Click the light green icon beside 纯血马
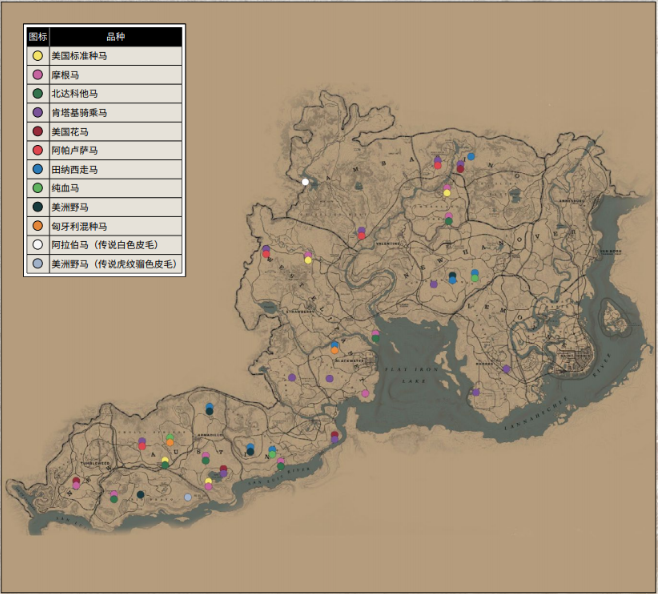This screenshot has height=594, width=659. click(37, 188)
